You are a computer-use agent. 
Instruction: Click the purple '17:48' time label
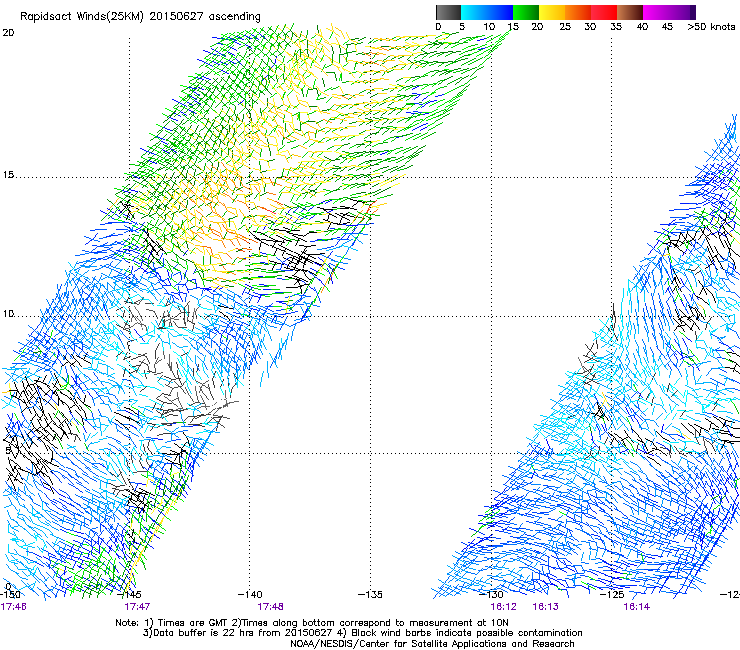[270, 607]
